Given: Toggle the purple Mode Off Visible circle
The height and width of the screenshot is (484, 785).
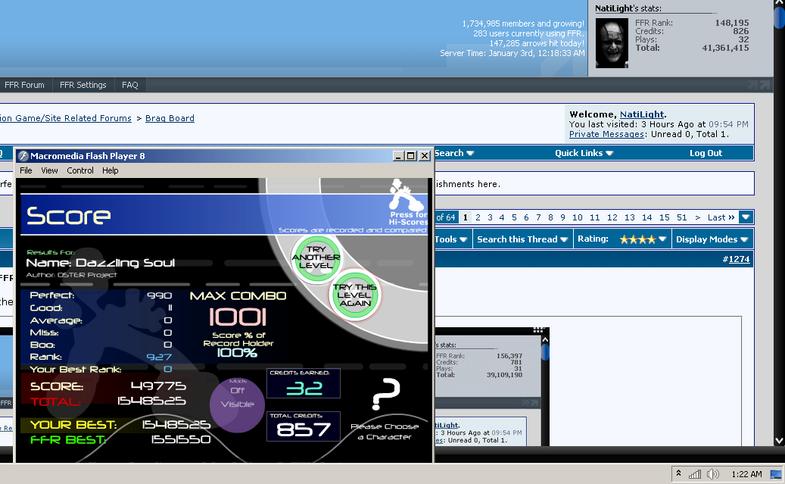Looking at the screenshot, I should click(x=237, y=404).
